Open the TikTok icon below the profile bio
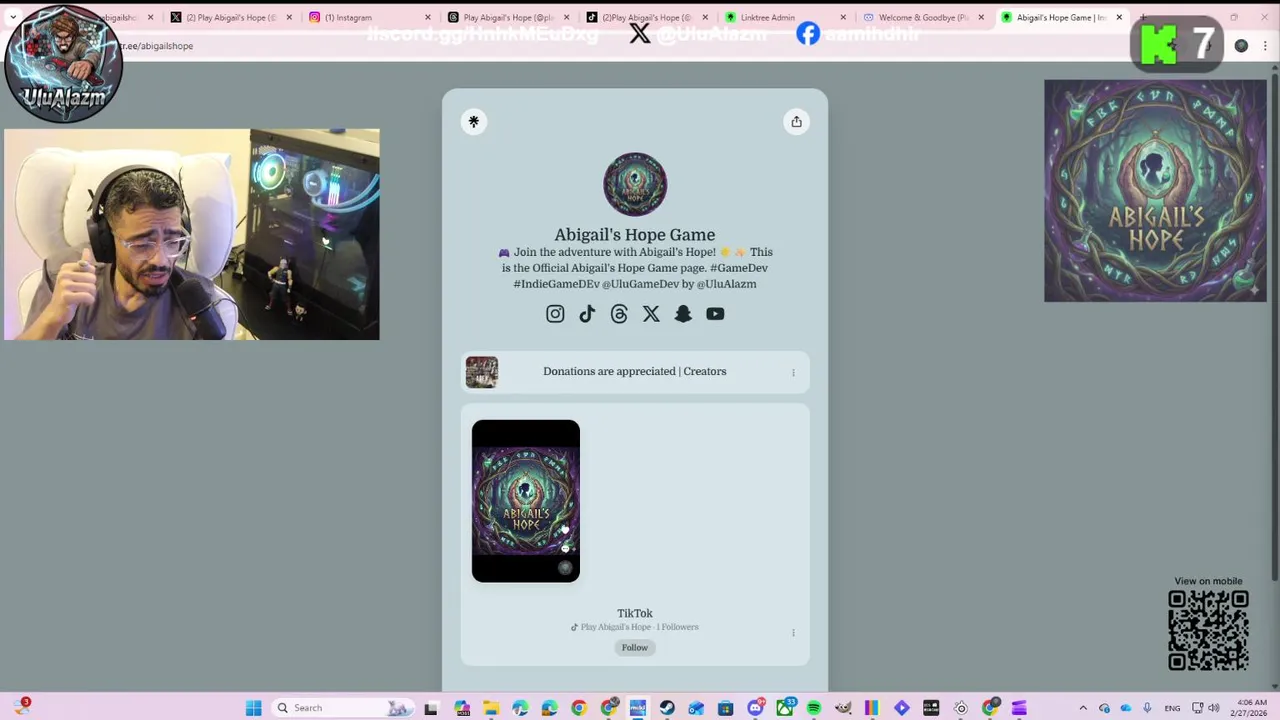Image resolution: width=1280 pixels, height=720 pixels. (587, 314)
